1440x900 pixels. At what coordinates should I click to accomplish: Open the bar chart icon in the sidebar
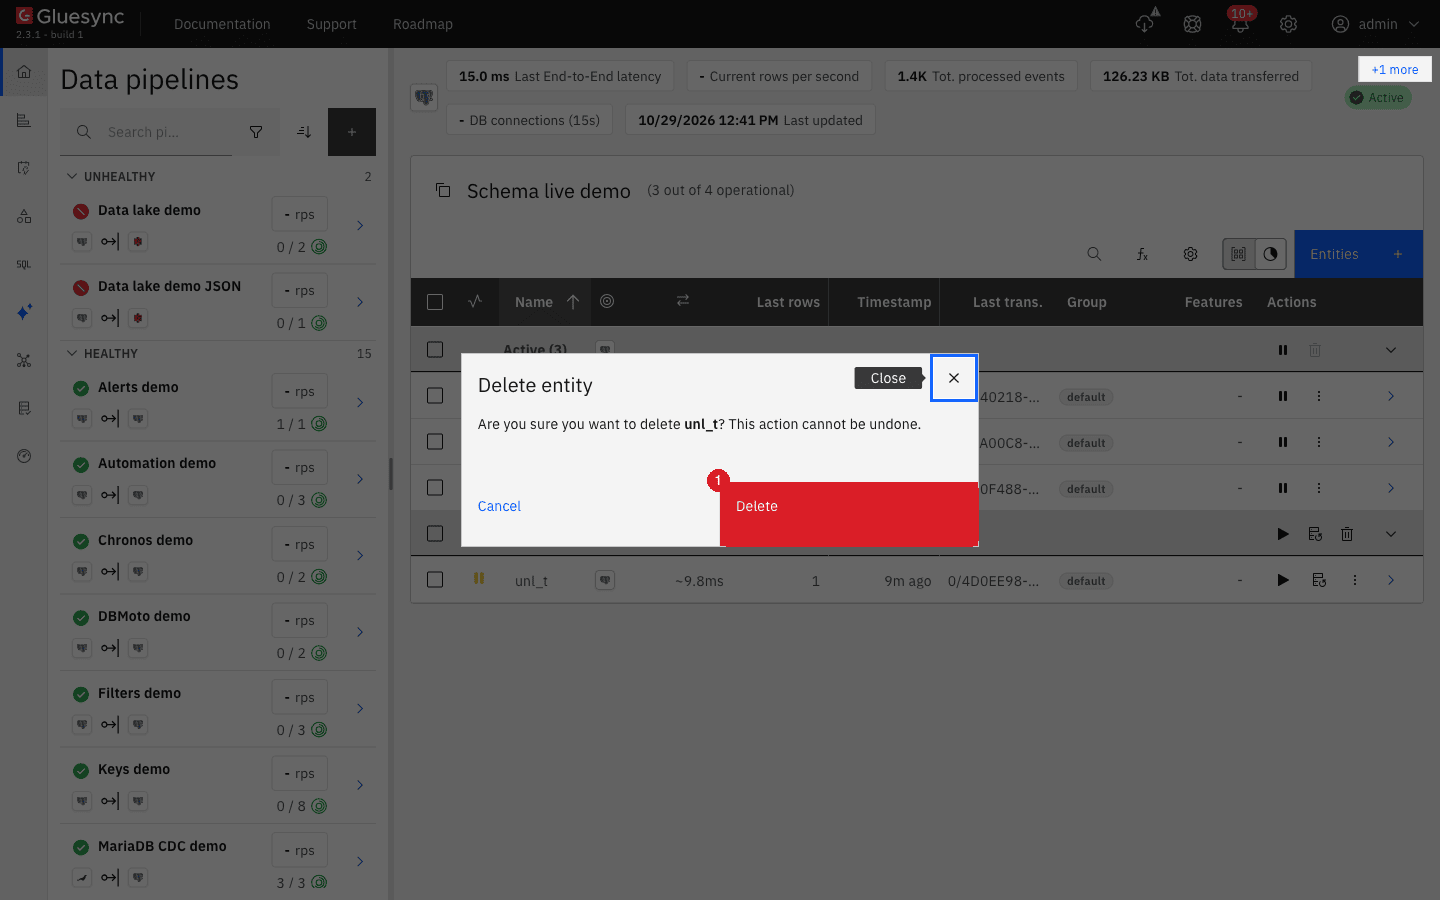[24, 120]
